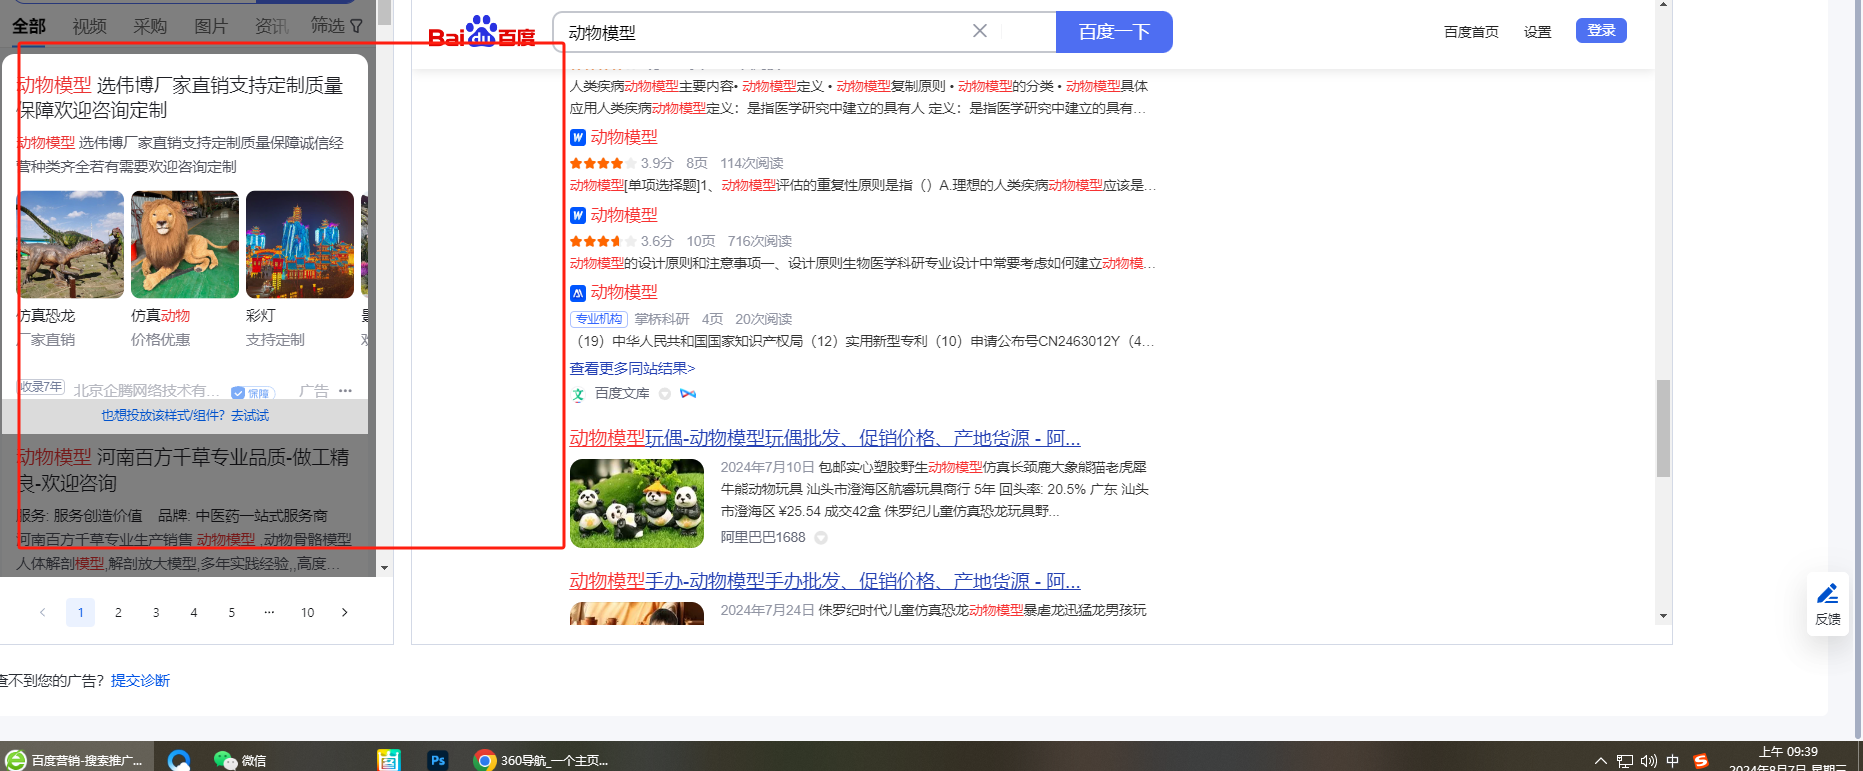Click the 也想投放该样式/组件? 去试试 link

pos(185,415)
